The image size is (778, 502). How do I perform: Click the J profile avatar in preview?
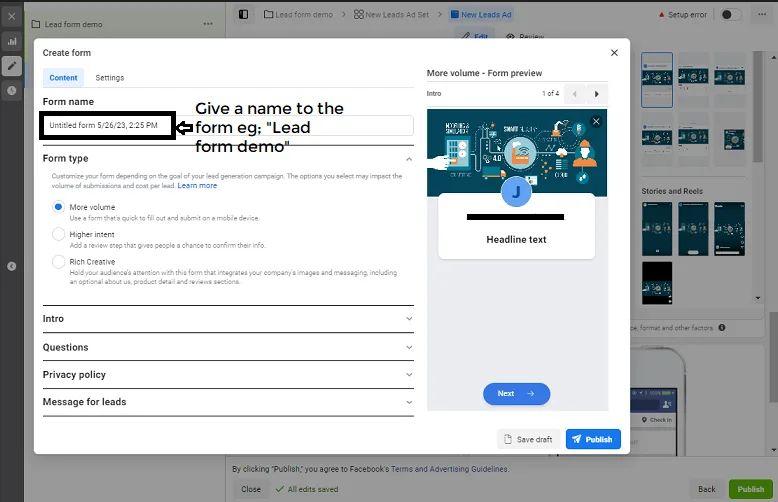click(516, 192)
